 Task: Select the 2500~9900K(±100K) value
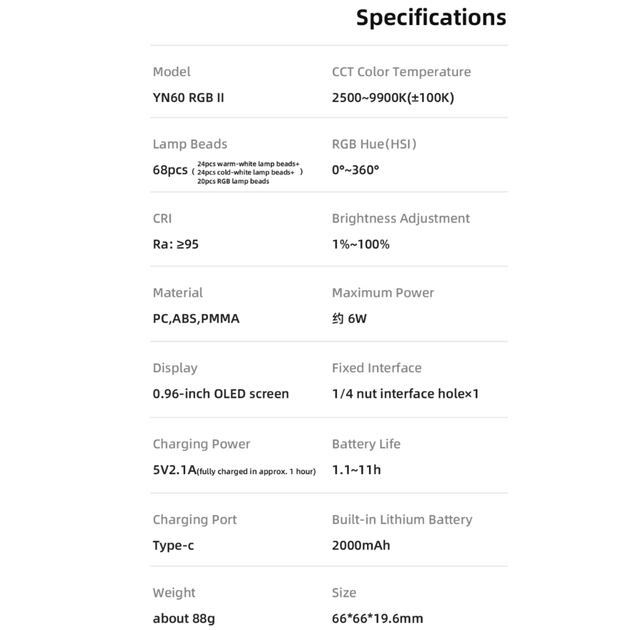point(393,98)
